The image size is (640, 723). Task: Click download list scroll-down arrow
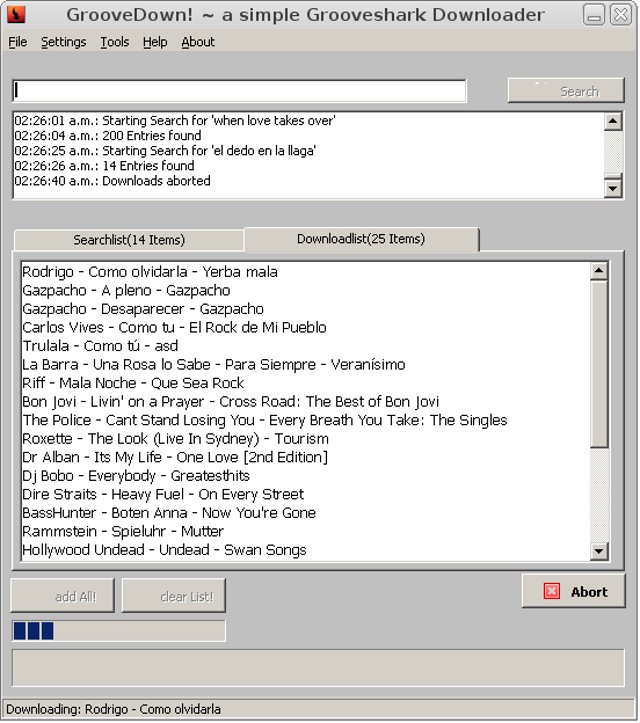(x=599, y=551)
